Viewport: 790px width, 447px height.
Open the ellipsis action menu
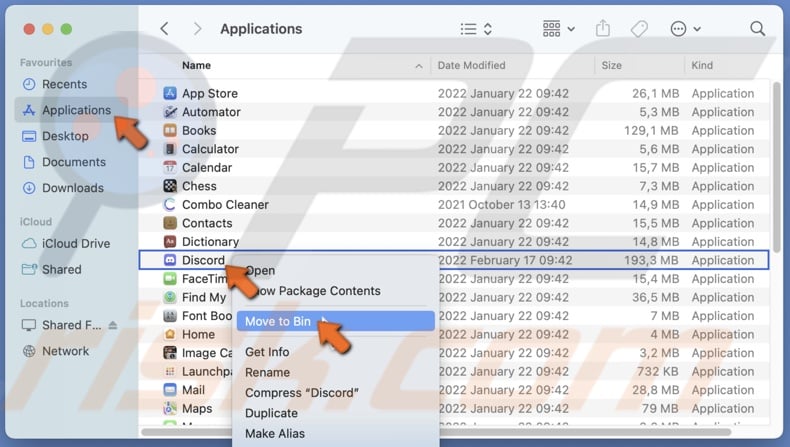(685, 29)
